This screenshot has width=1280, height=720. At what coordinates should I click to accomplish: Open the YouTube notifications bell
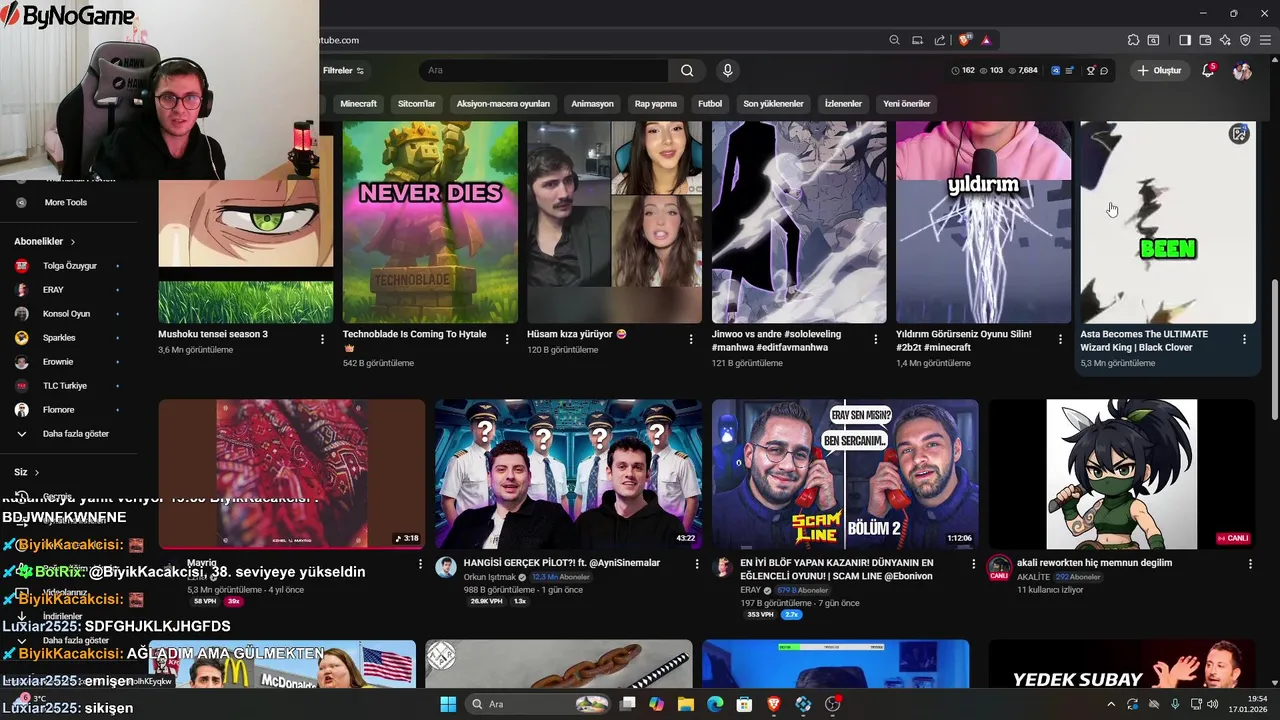[x=1208, y=70]
